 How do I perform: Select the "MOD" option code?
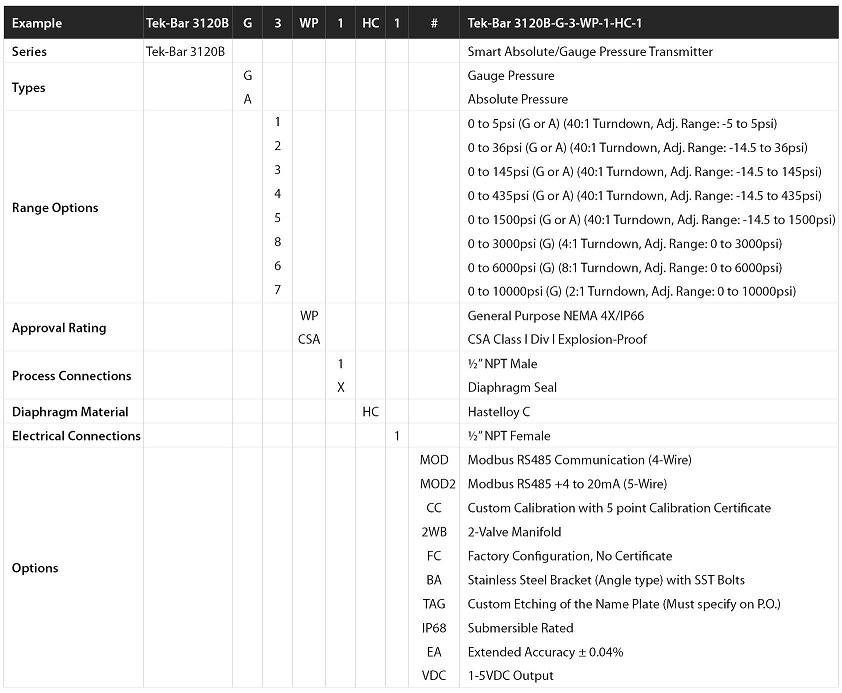(434, 460)
